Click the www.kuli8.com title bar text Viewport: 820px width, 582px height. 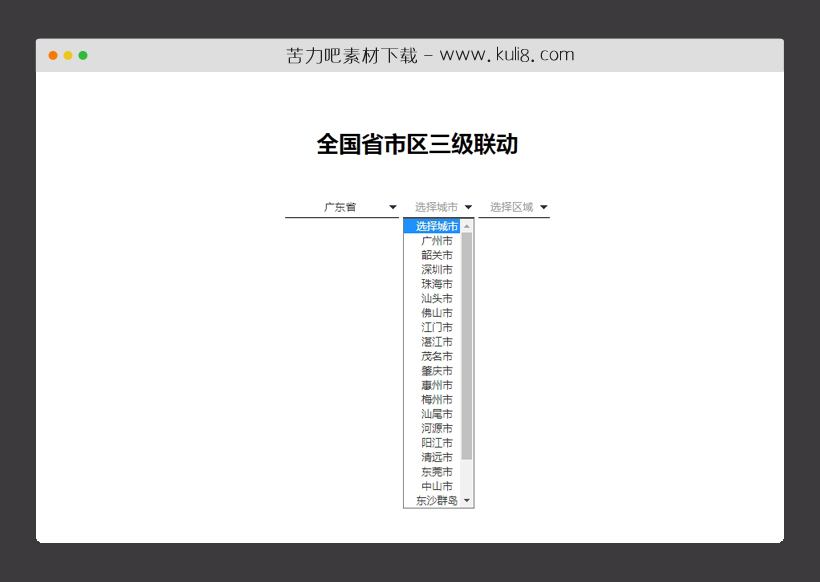tap(430, 55)
